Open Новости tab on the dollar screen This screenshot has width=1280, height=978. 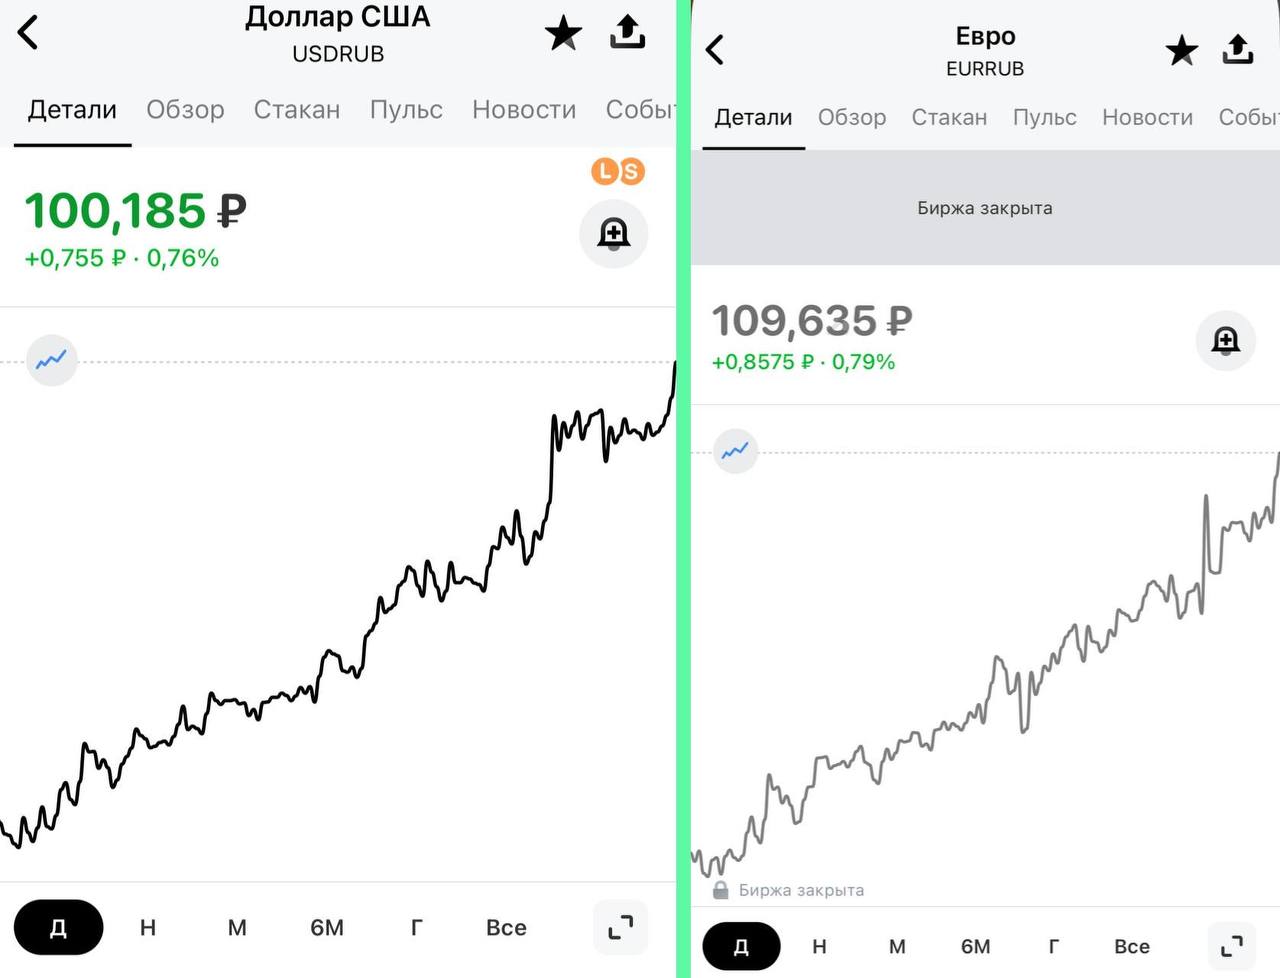(524, 109)
